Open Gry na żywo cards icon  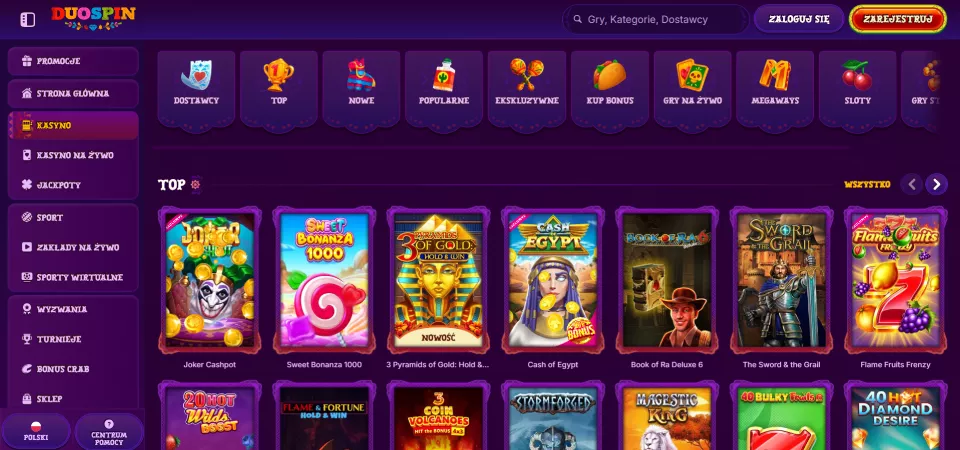692,75
